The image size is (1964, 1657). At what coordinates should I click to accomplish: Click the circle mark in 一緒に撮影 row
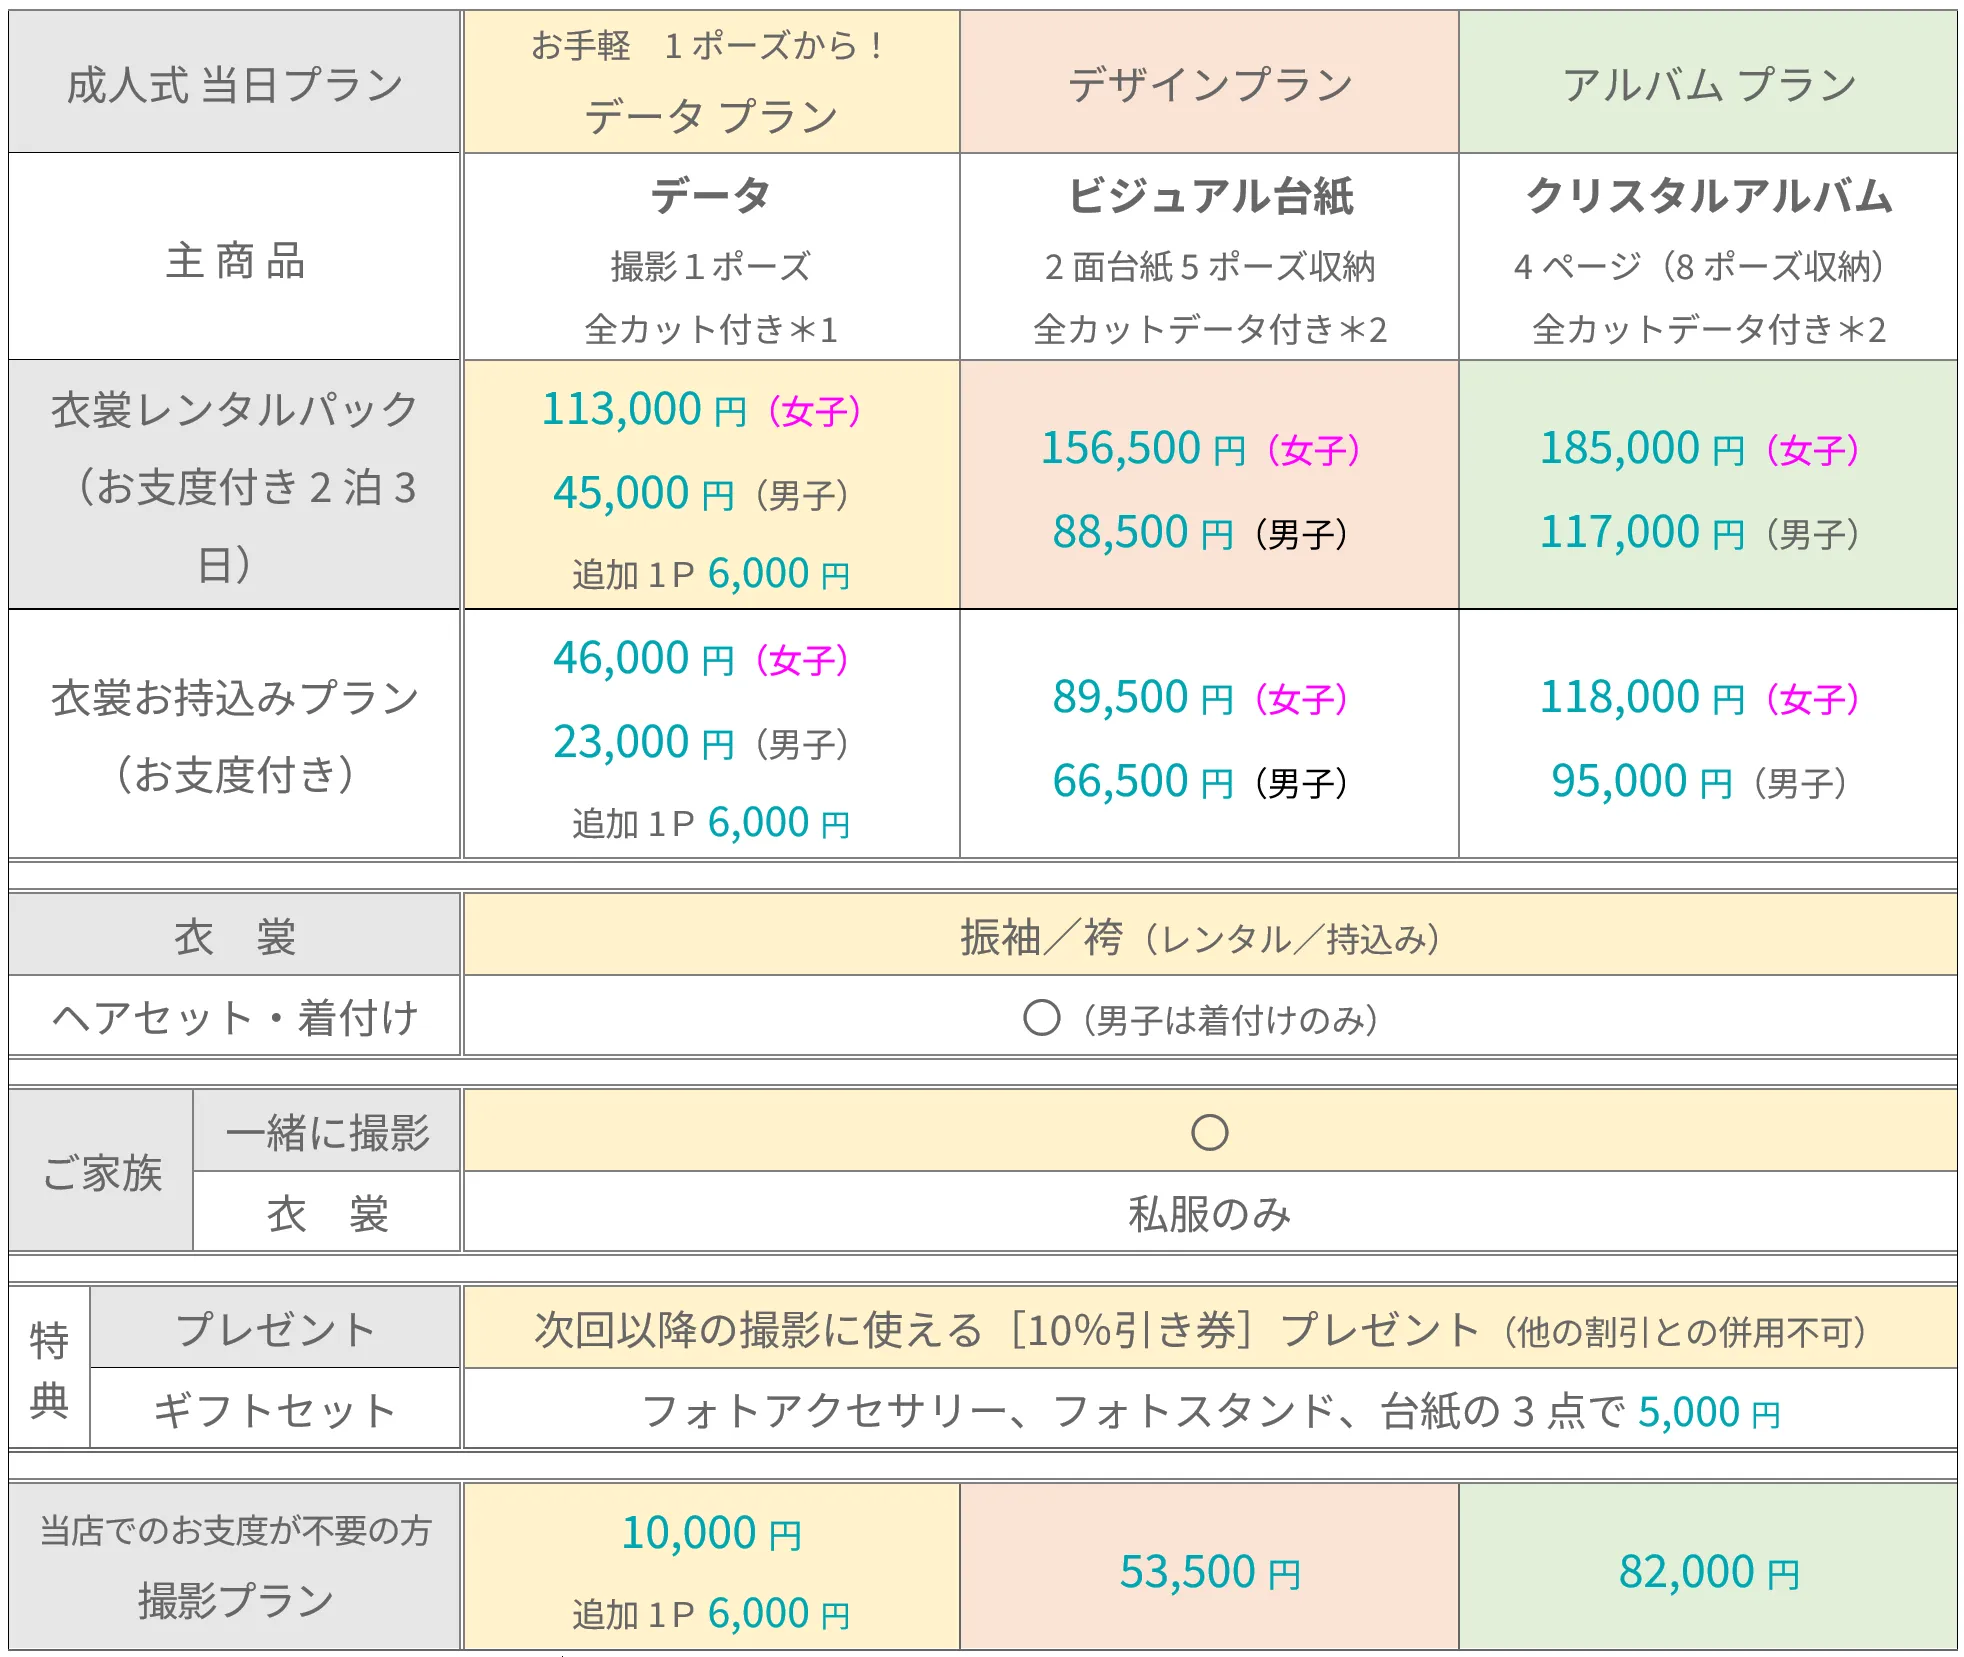tap(1209, 1132)
